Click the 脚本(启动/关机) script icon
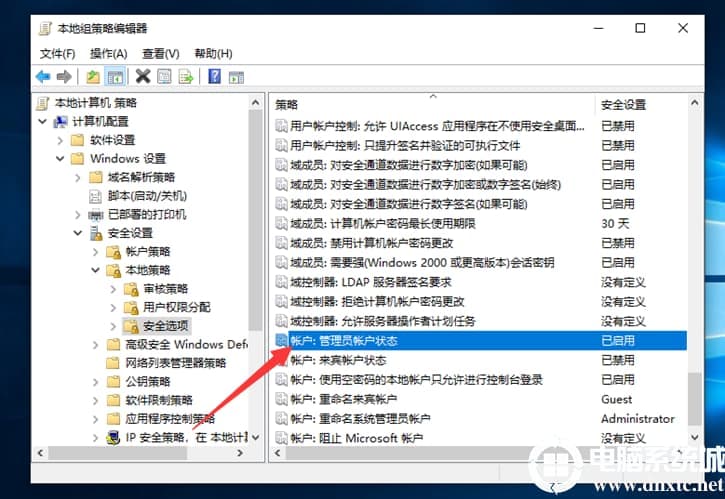 95,196
